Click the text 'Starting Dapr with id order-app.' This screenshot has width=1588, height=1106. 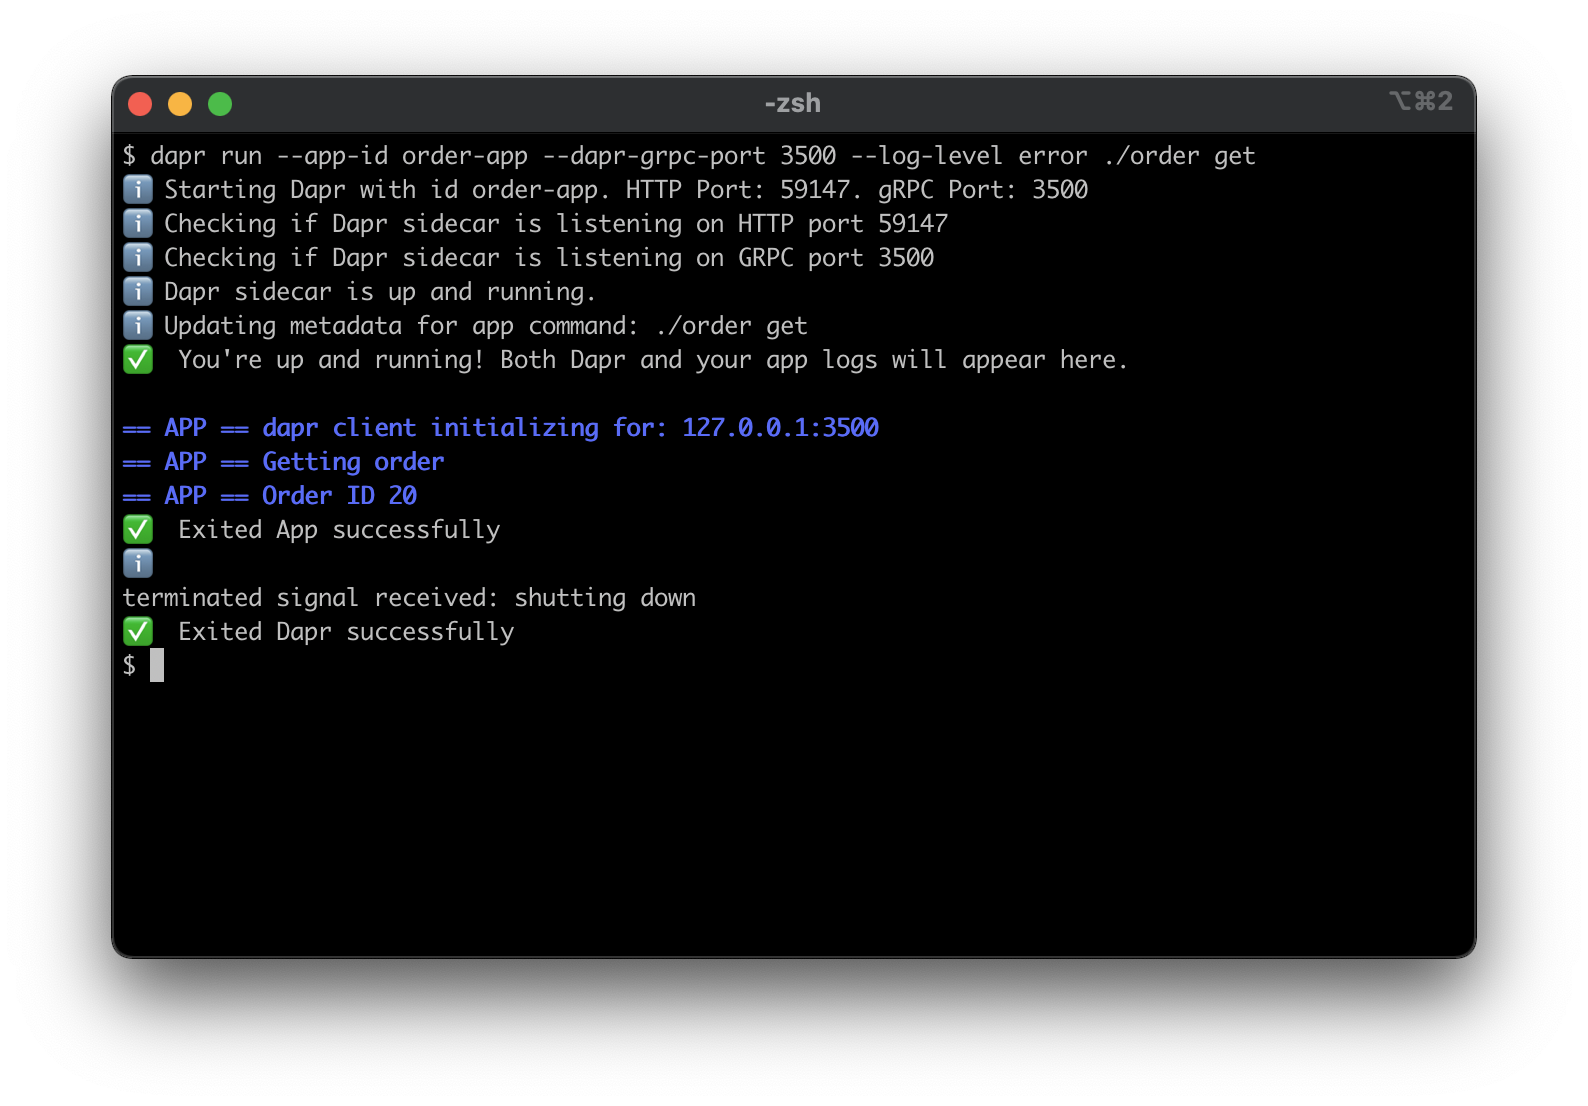pyautogui.click(x=387, y=190)
